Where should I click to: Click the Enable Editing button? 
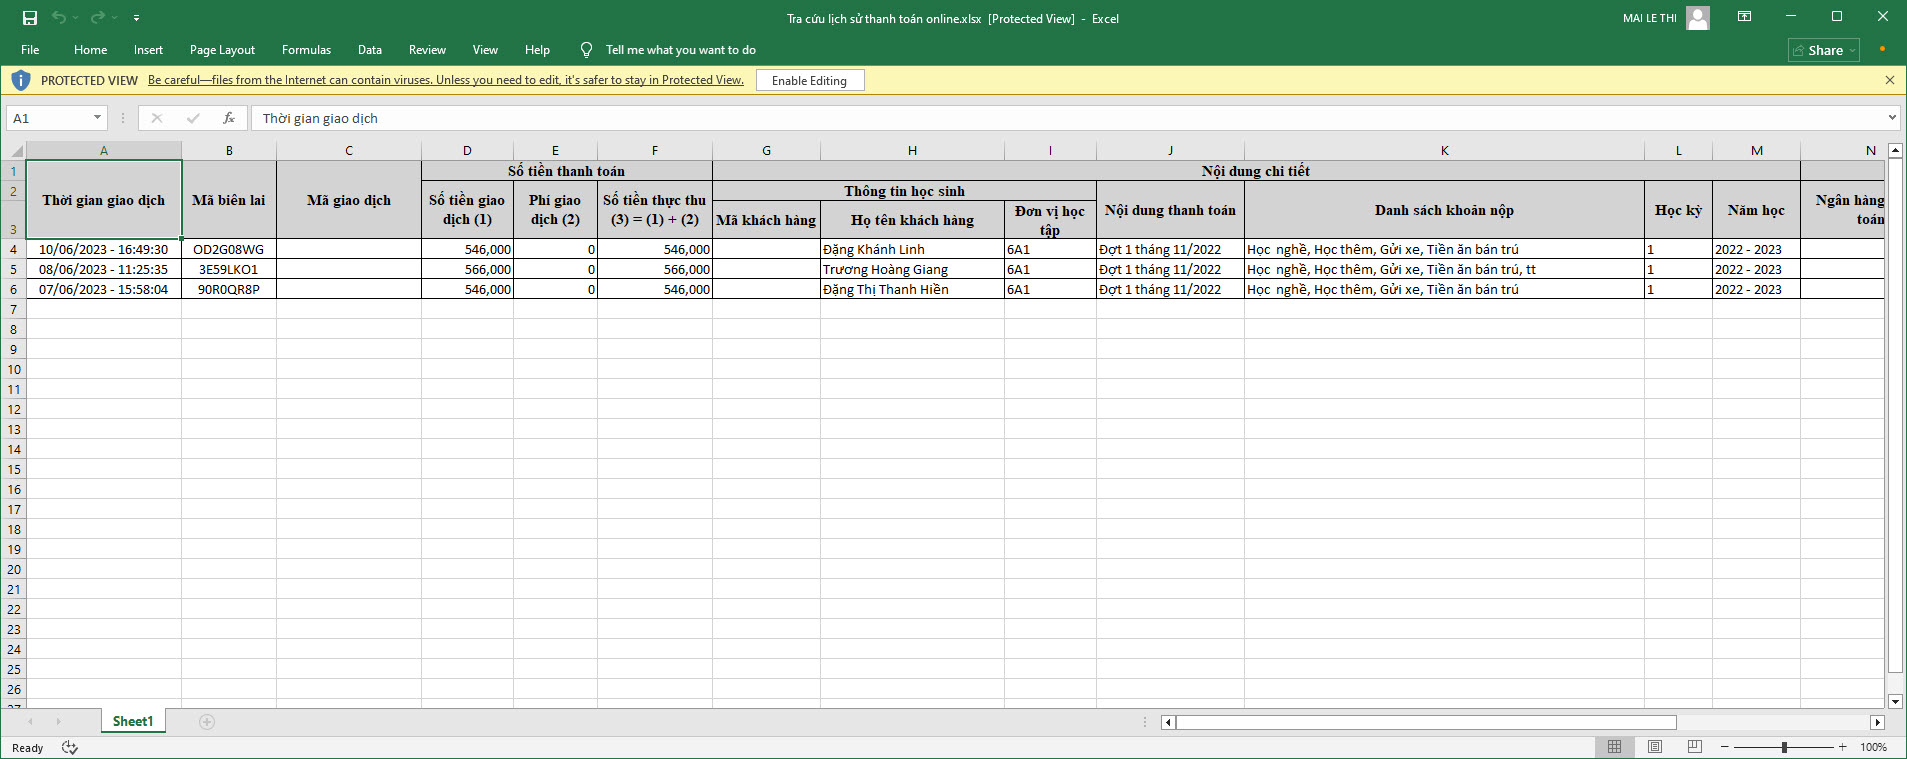pos(809,81)
